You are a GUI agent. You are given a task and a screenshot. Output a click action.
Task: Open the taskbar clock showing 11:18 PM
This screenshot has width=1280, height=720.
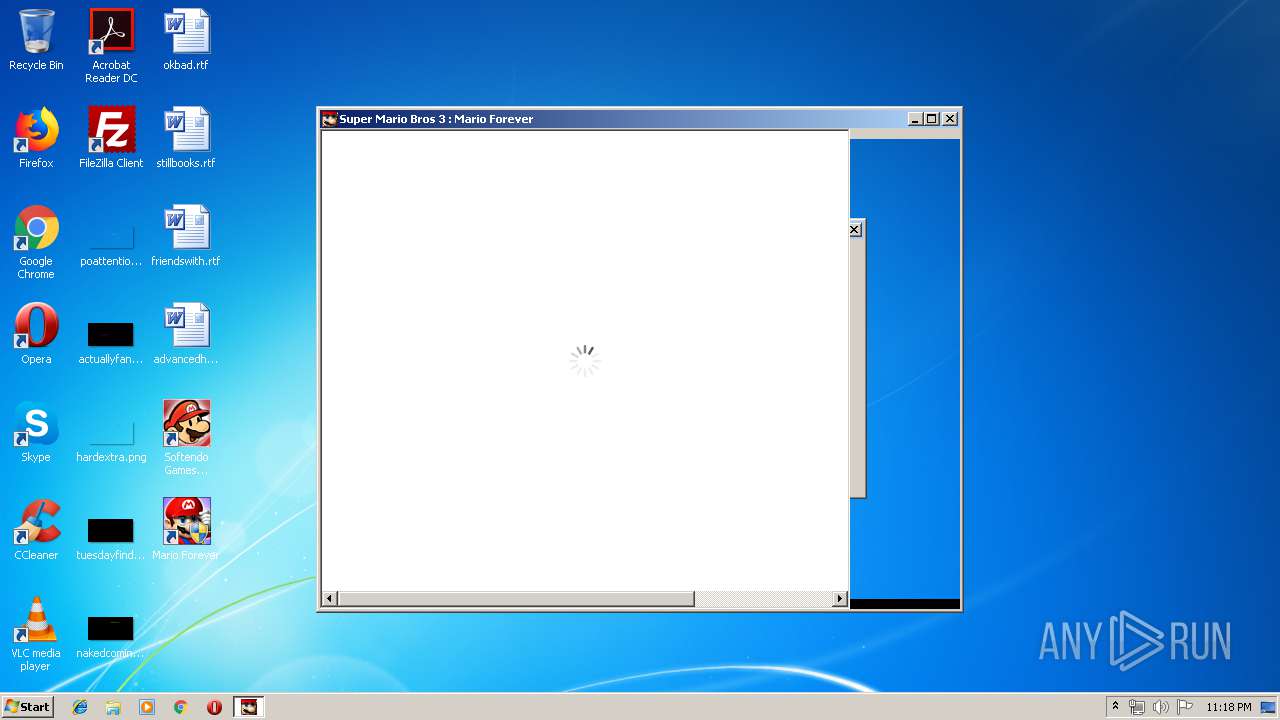click(1228, 707)
